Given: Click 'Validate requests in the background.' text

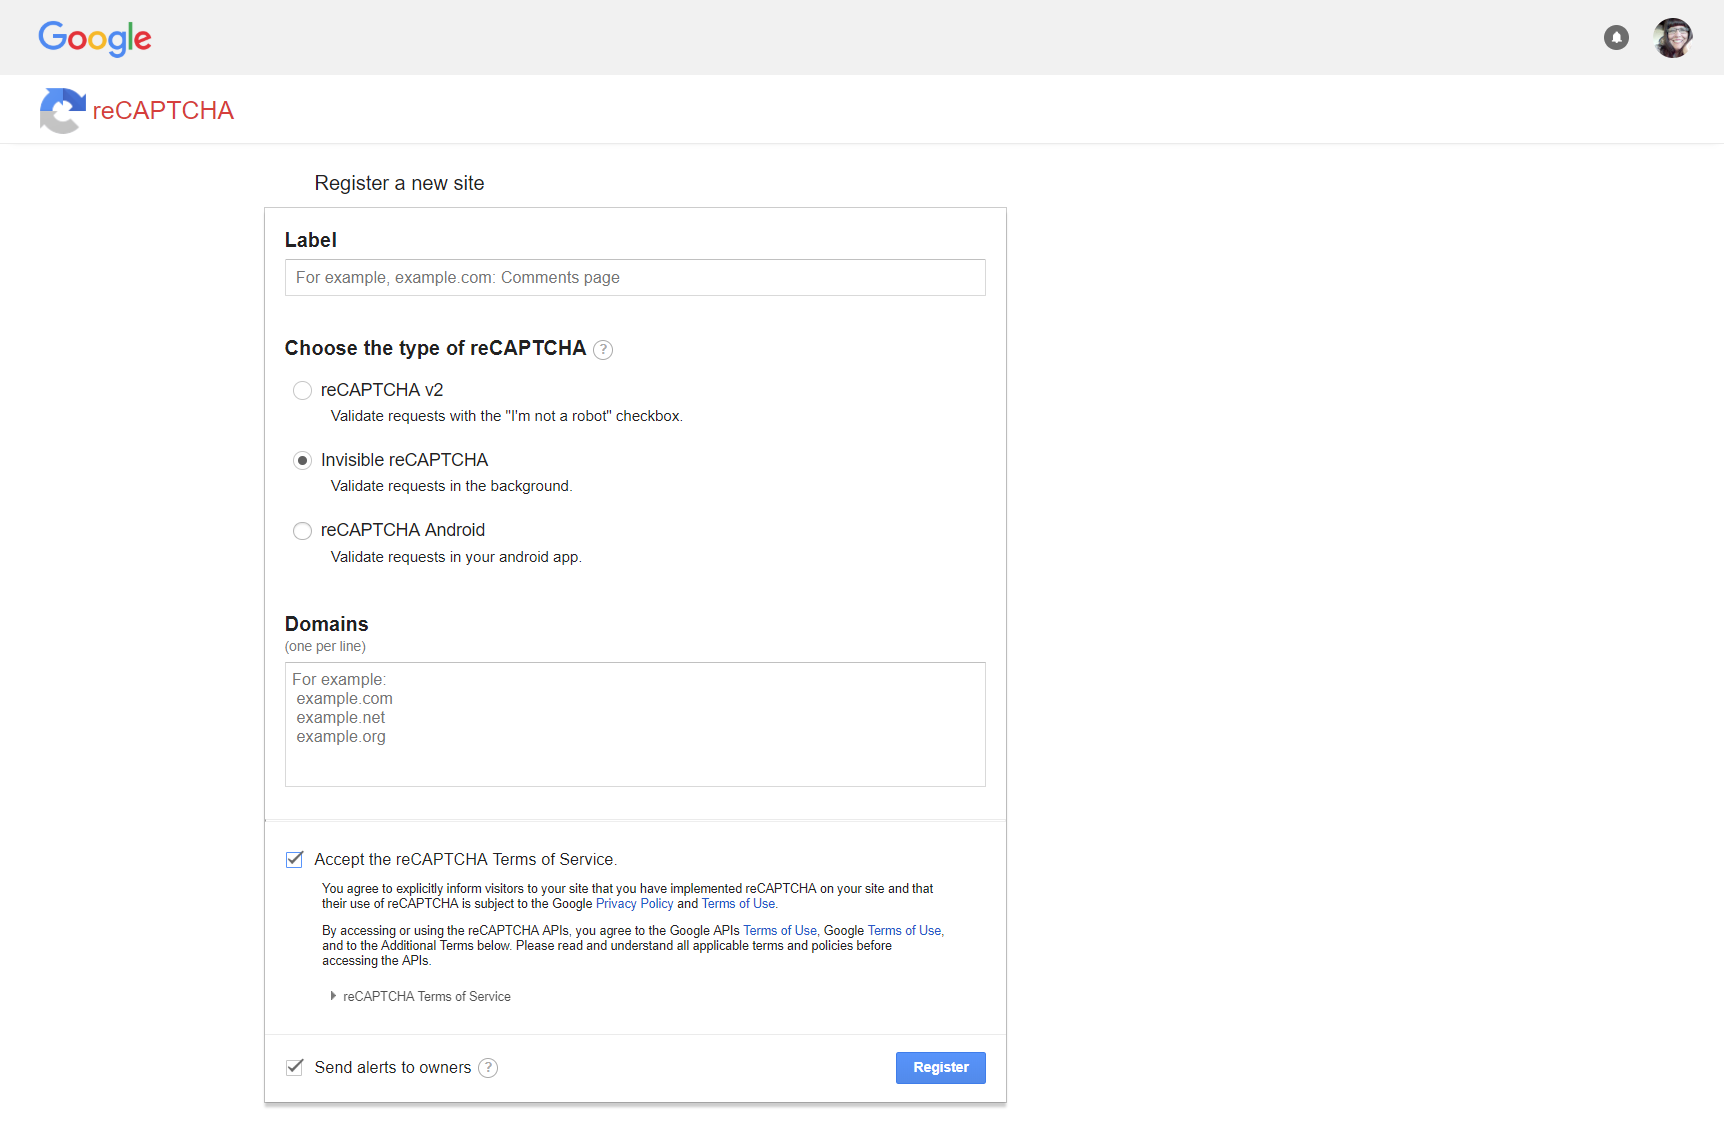Looking at the screenshot, I should [452, 486].
